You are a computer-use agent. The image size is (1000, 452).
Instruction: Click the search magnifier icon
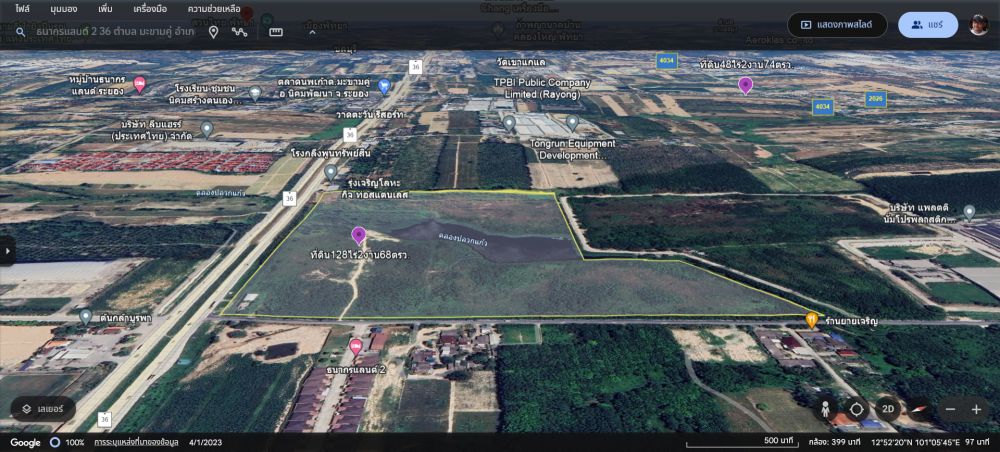19,32
